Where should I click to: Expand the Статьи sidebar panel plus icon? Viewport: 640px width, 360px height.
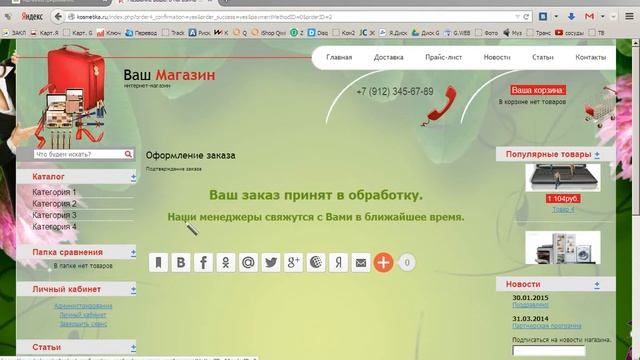[x=133, y=348]
